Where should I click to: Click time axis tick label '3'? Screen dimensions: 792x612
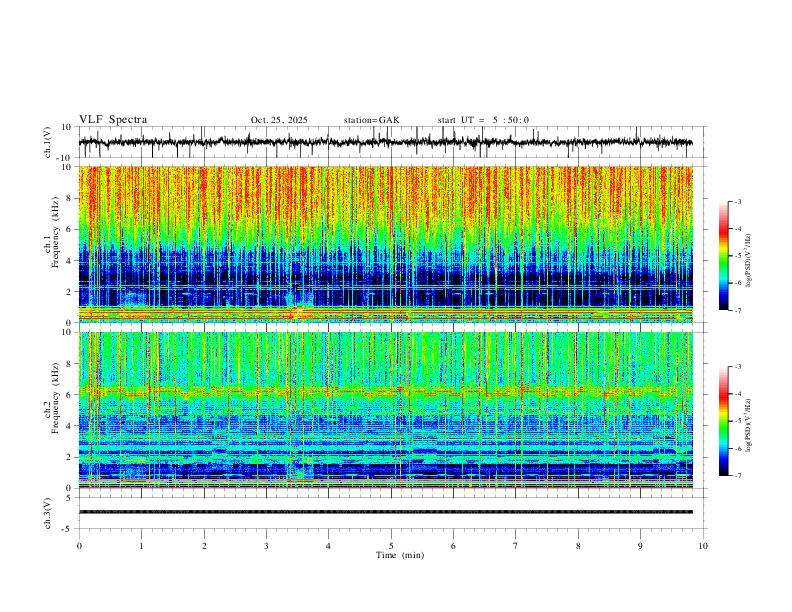266,546
